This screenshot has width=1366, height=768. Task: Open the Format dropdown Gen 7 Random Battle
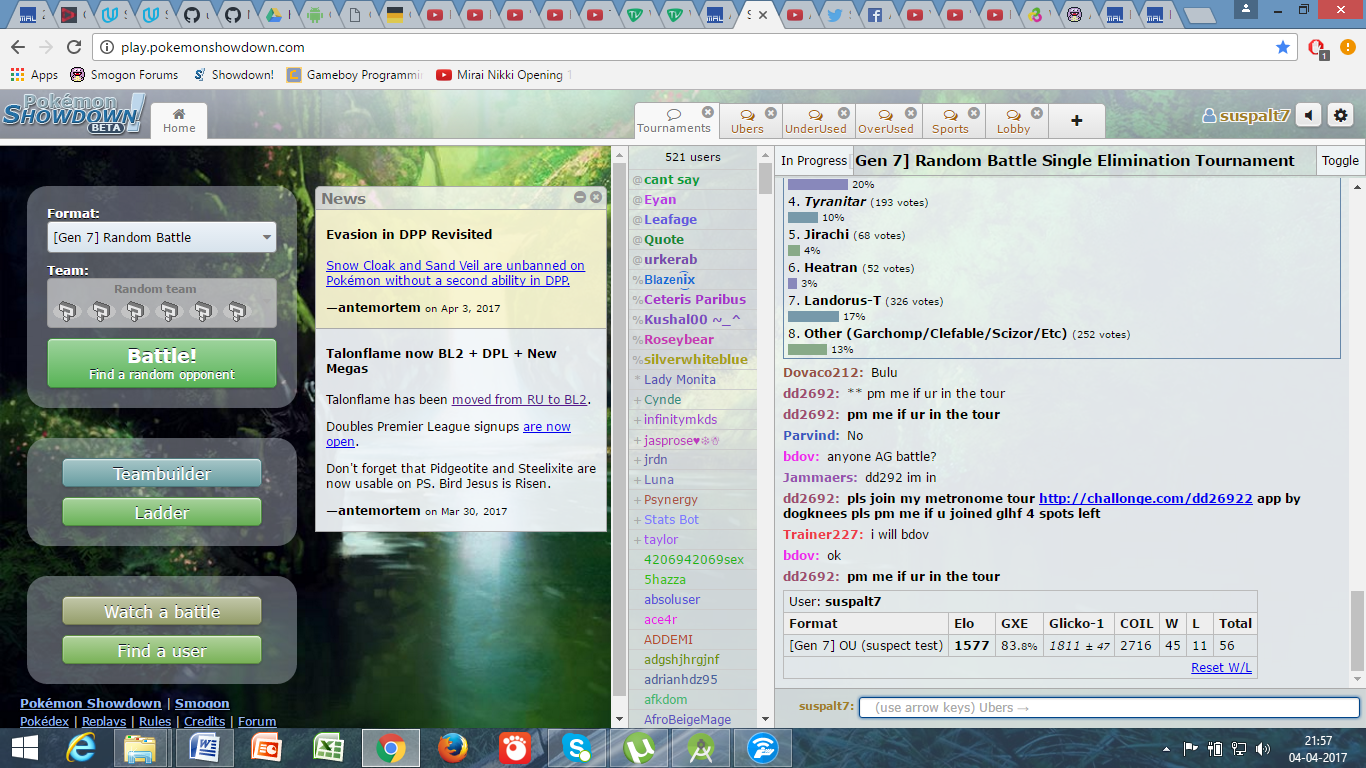click(x=162, y=237)
